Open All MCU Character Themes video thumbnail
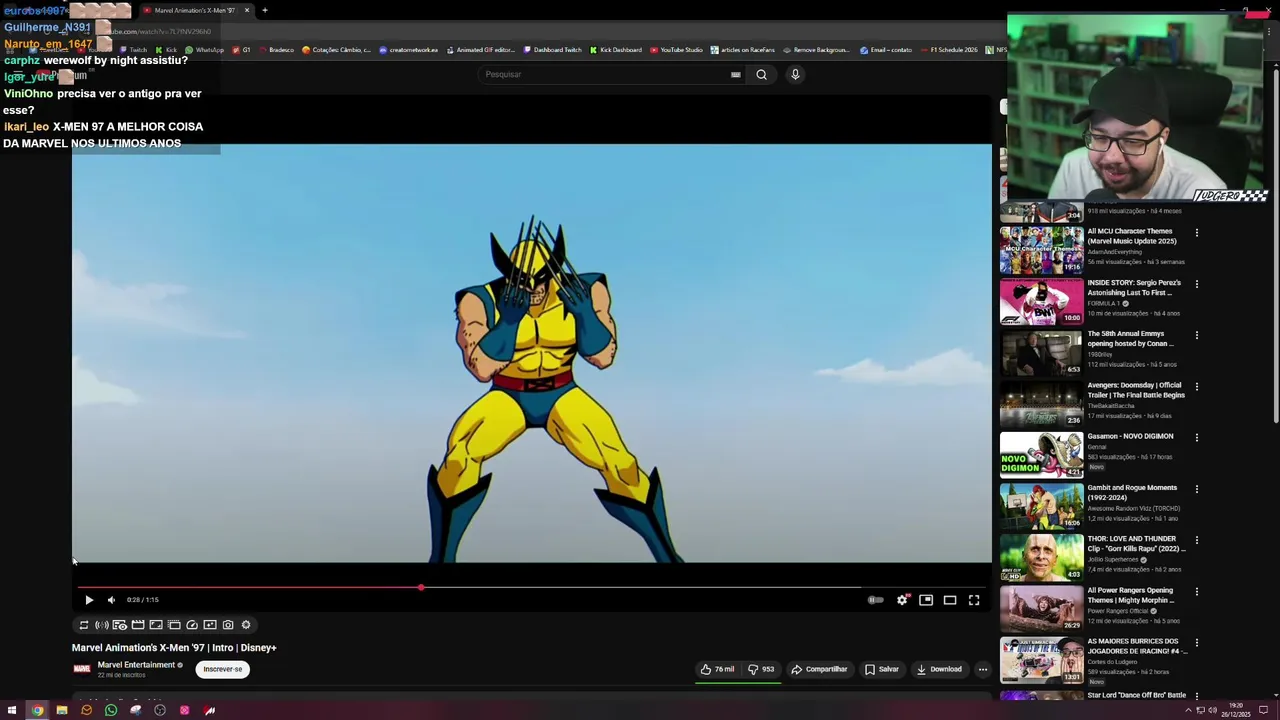Screen dimensions: 1280x720 point(1041,250)
